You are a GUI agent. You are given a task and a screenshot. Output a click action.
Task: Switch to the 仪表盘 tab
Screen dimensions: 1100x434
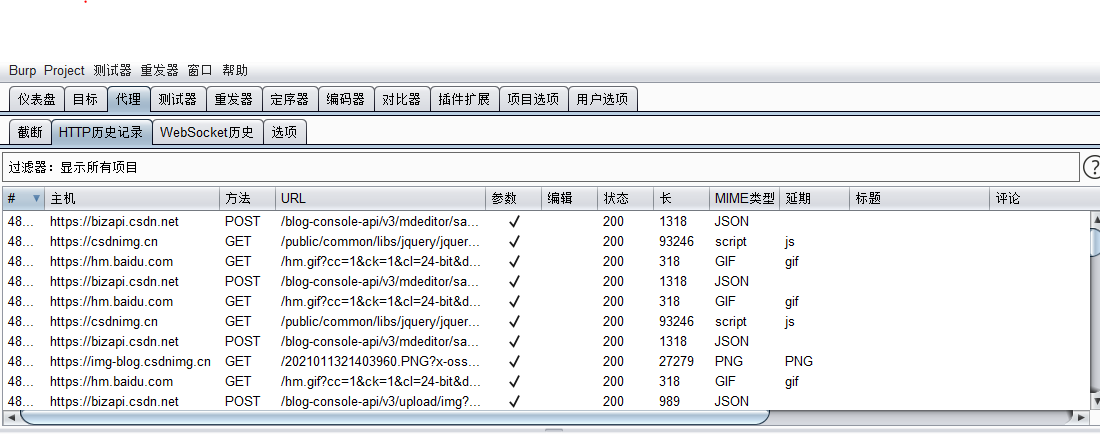tap(36, 99)
